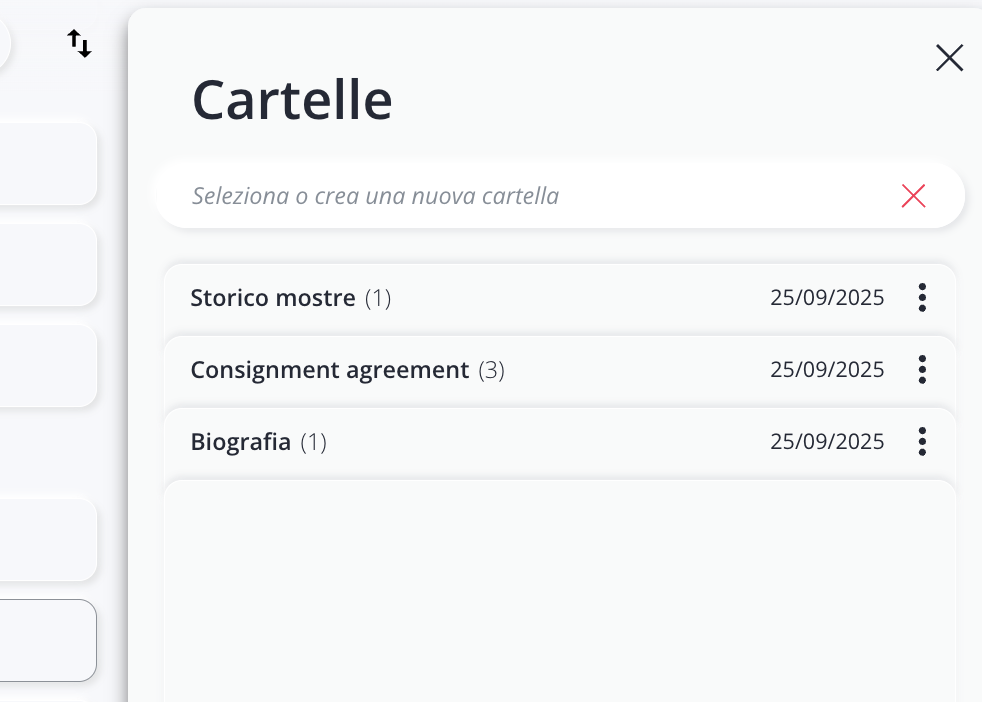Click the (1) count next to Biografia
Screen dimensions: 982x702
tap(313, 442)
